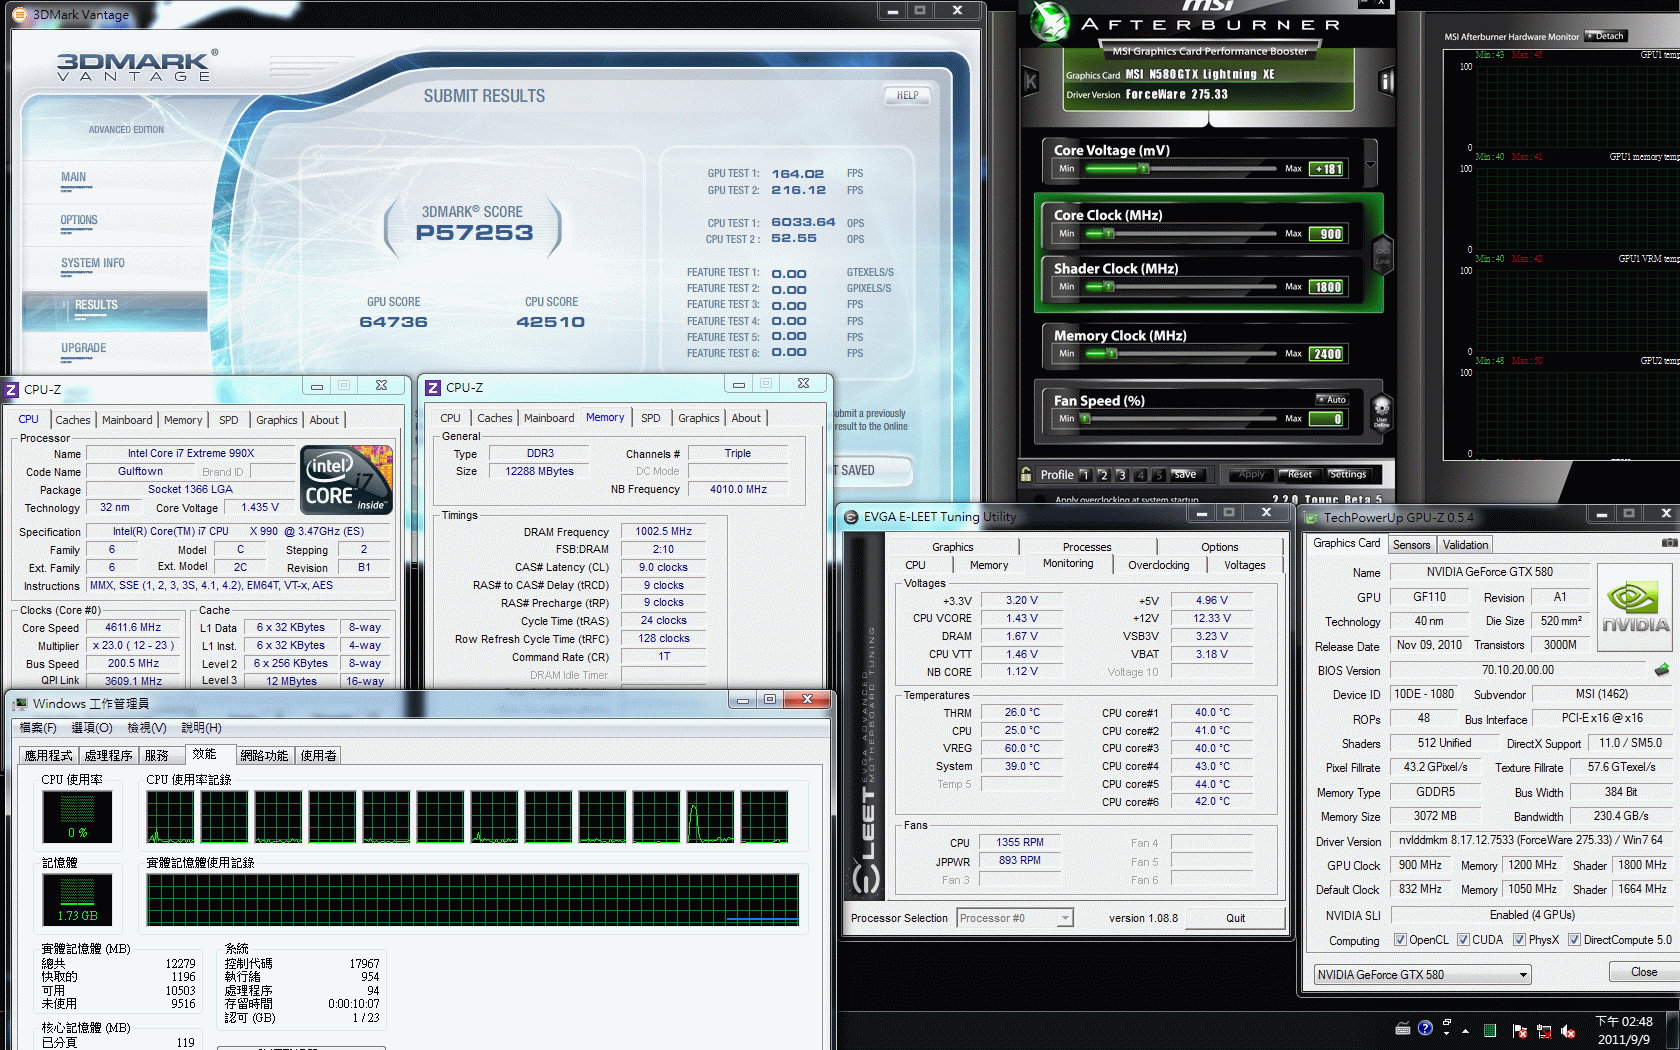The height and width of the screenshot is (1050, 1680).
Task: Click the network disconnected tray icon
Action: coord(1544,1031)
